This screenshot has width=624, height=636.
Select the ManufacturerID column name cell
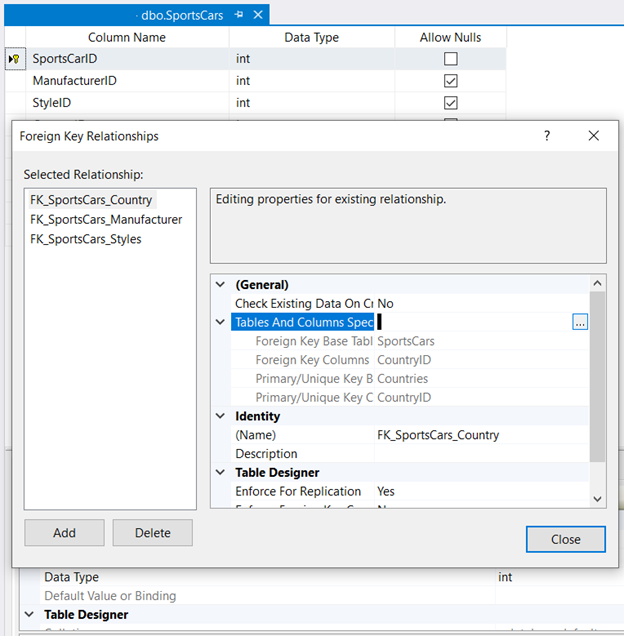tap(127, 81)
